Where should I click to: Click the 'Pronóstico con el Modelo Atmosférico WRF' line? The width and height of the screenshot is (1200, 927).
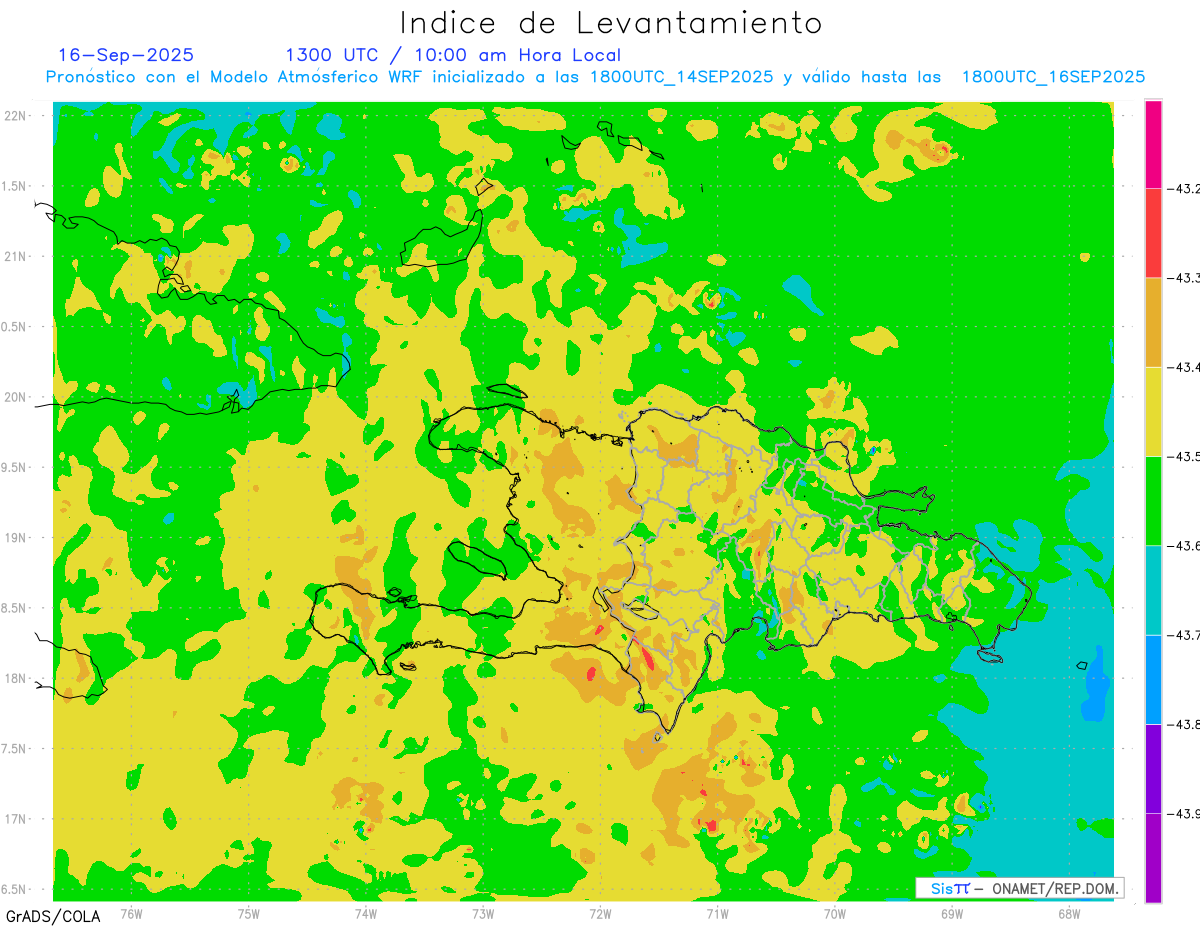click(x=595, y=77)
